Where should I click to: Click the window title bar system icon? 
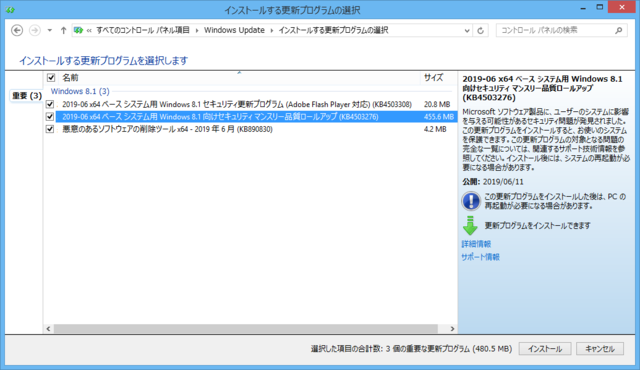[10, 10]
